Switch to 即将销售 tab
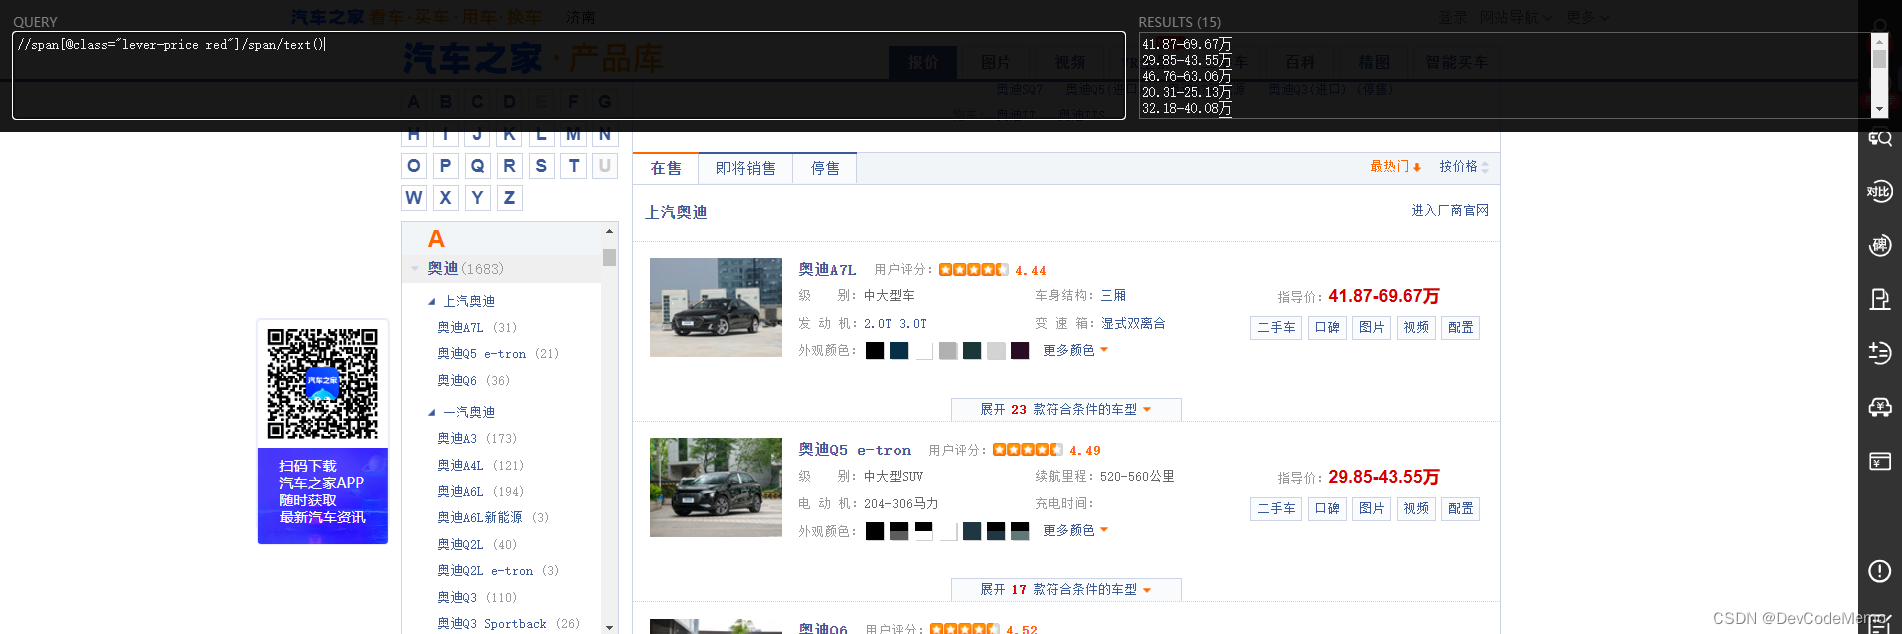 click(x=746, y=169)
